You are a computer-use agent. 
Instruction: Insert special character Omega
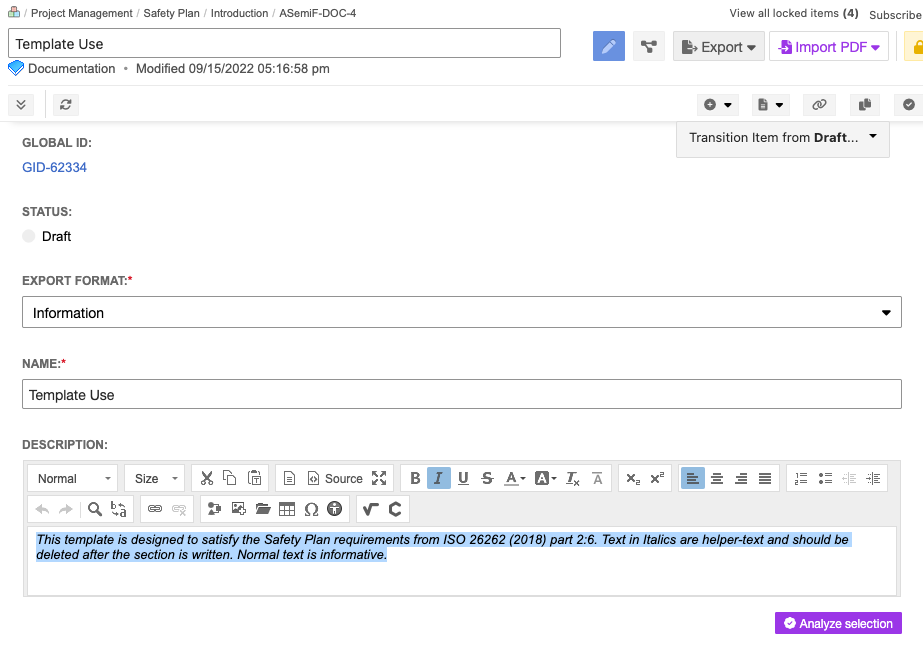tap(311, 509)
